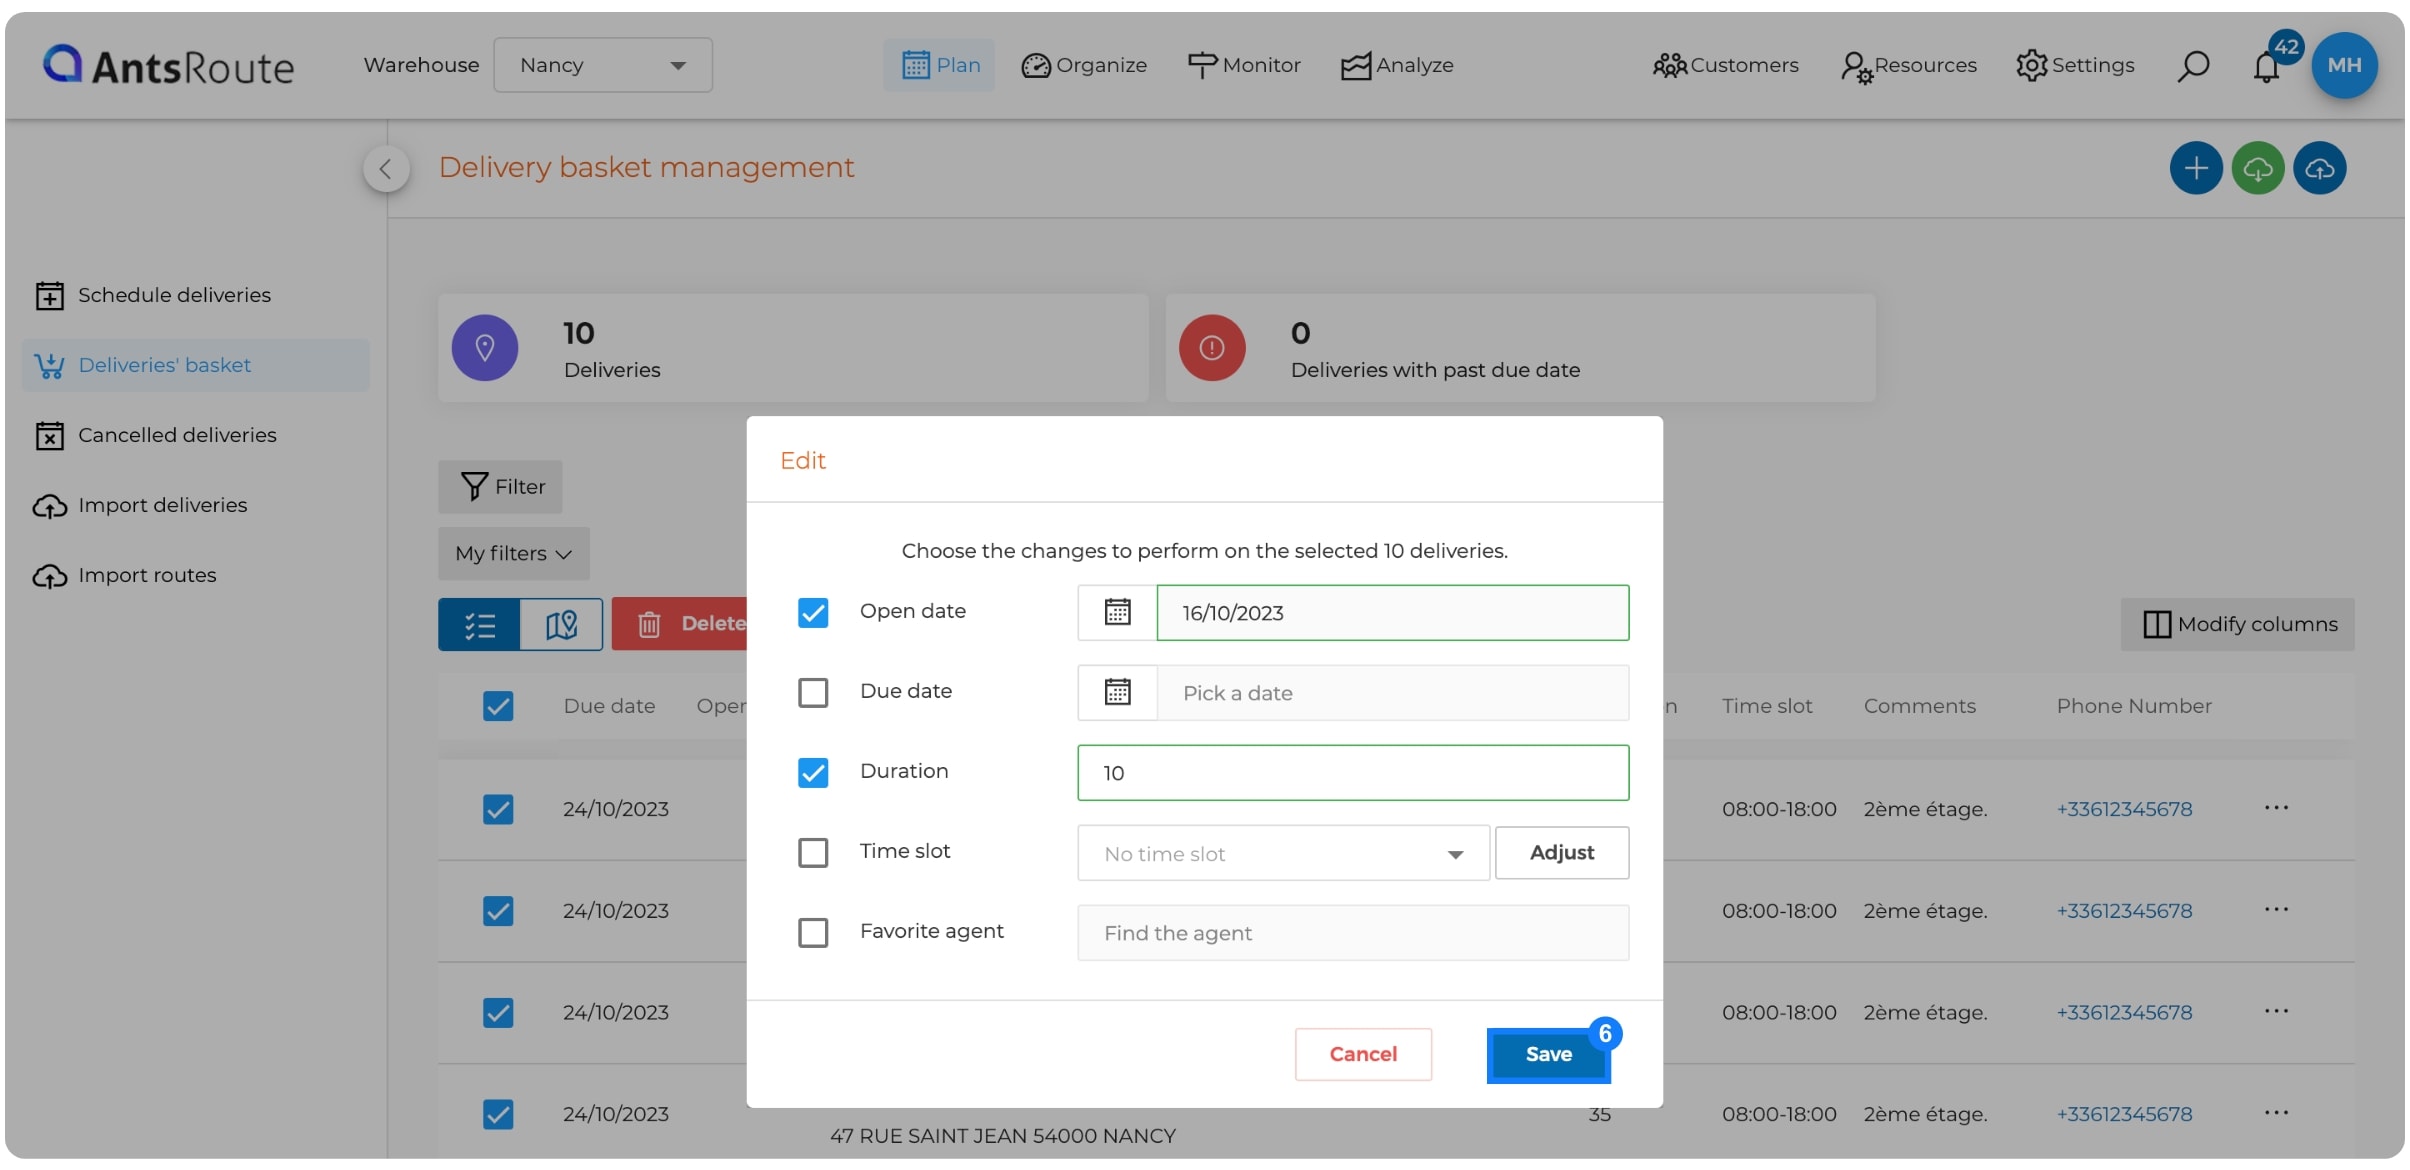Viewport: 2410px width, 1170px height.
Task: Open Cancelled deliveries
Action: click(176, 435)
